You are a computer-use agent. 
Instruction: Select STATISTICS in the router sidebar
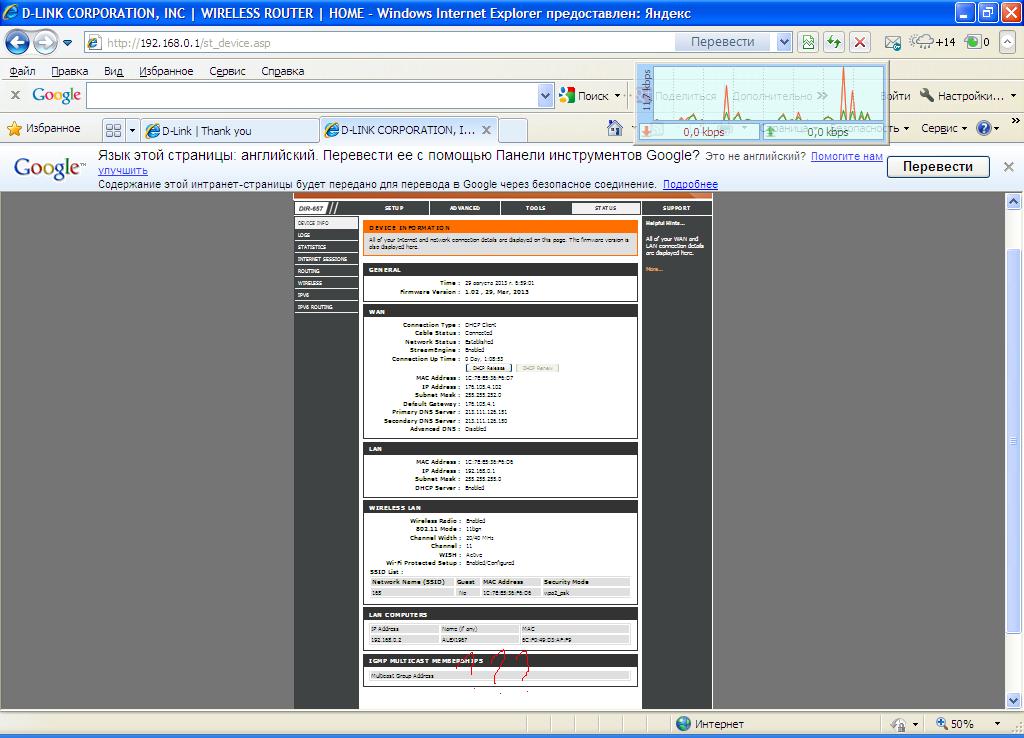(312, 247)
